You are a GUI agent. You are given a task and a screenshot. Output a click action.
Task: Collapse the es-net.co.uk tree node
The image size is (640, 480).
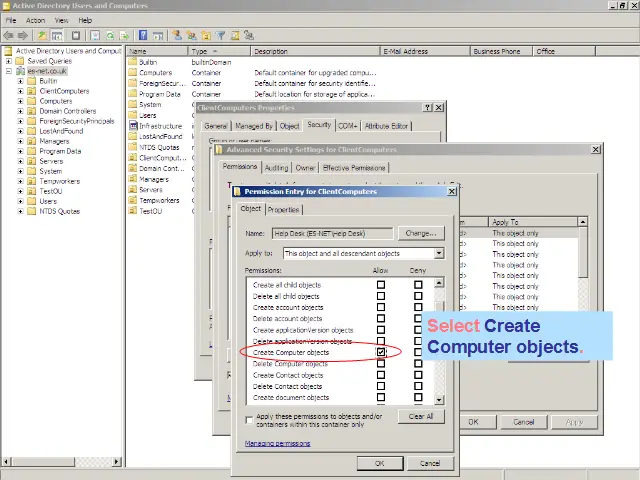(x=8, y=71)
